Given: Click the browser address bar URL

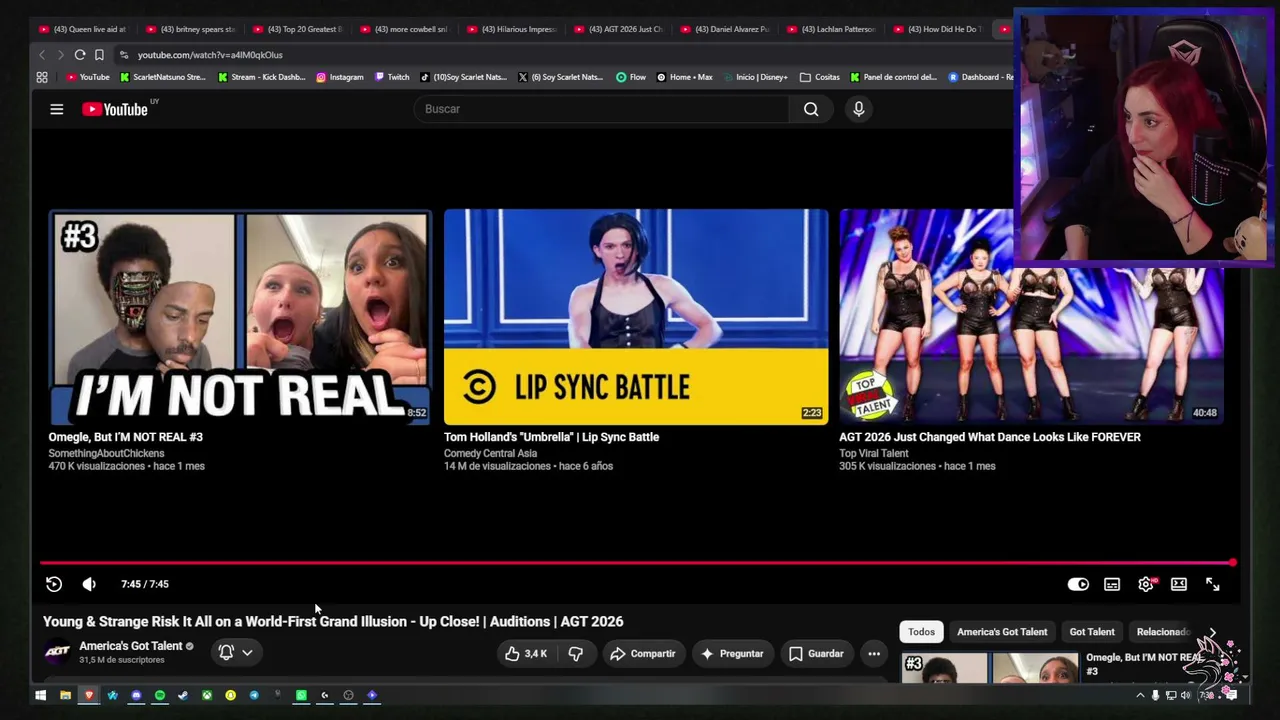Looking at the screenshot, I should [x=210, y=55].
